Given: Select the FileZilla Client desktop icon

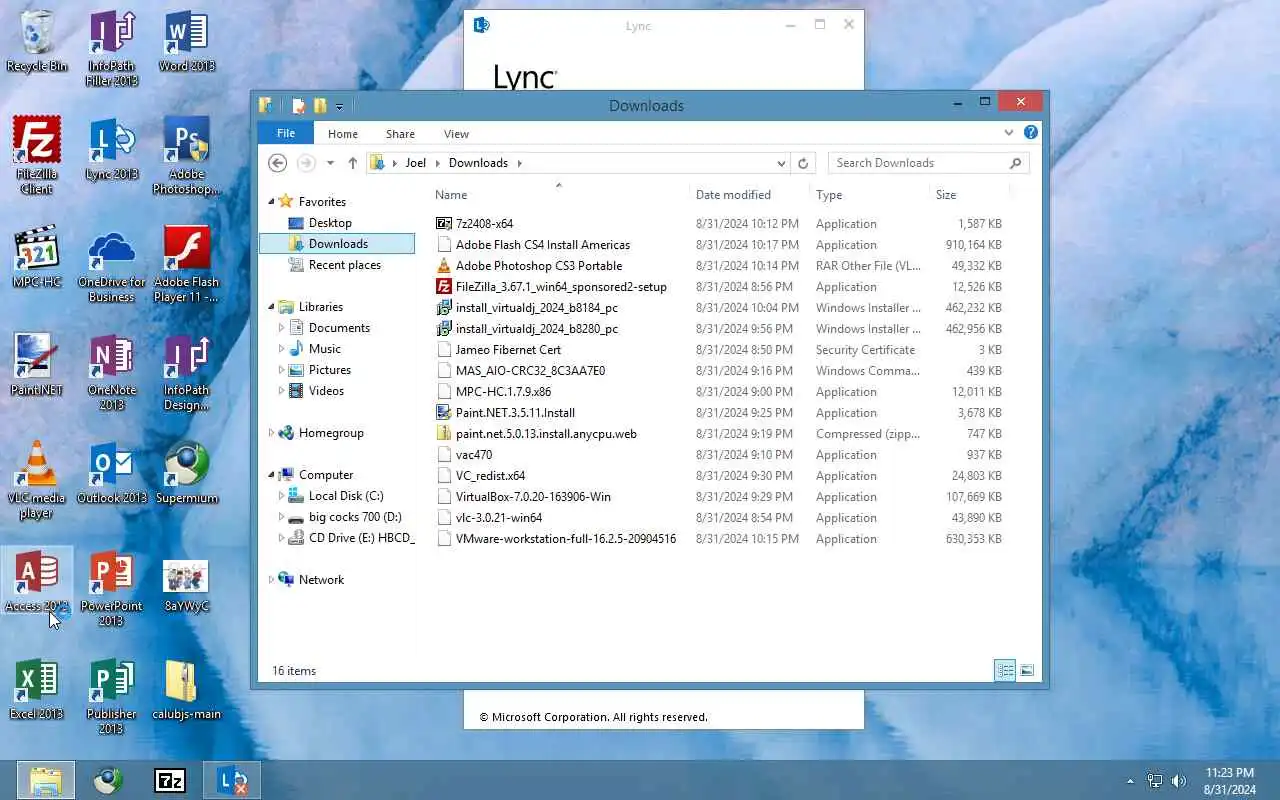Looking at the screenshot, I should click(x=37, y=155).
